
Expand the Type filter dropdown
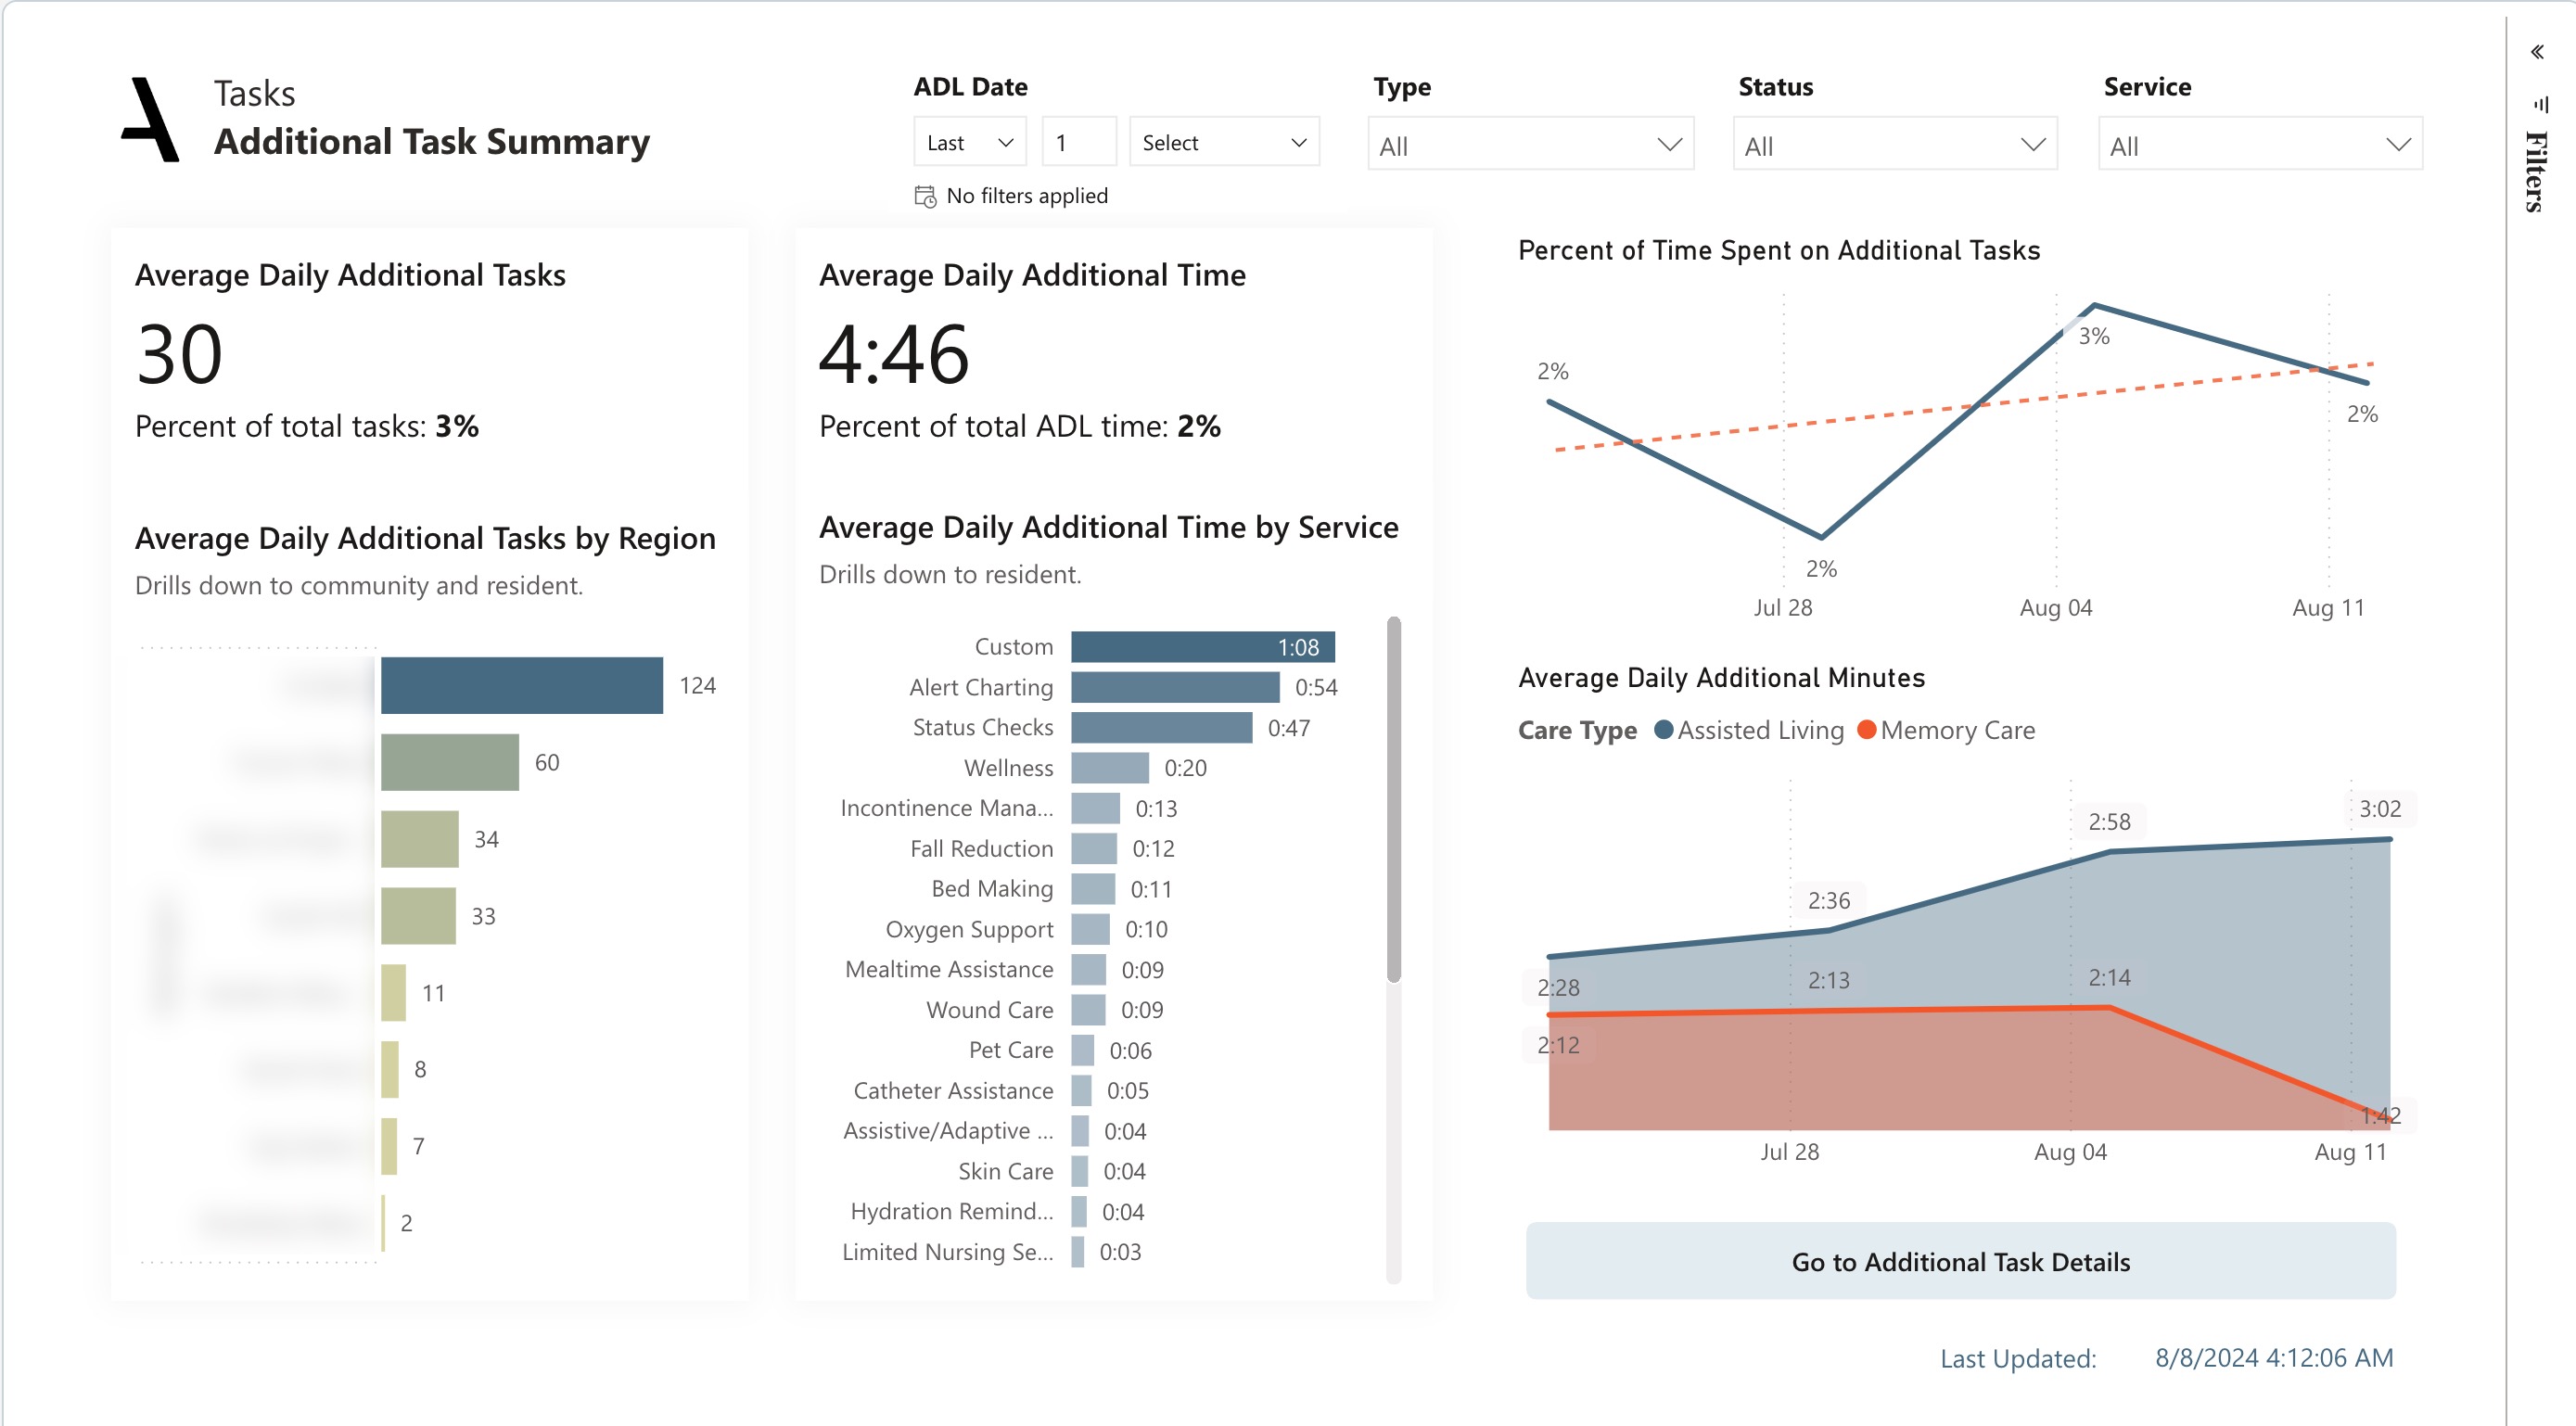coord(1529,146)
